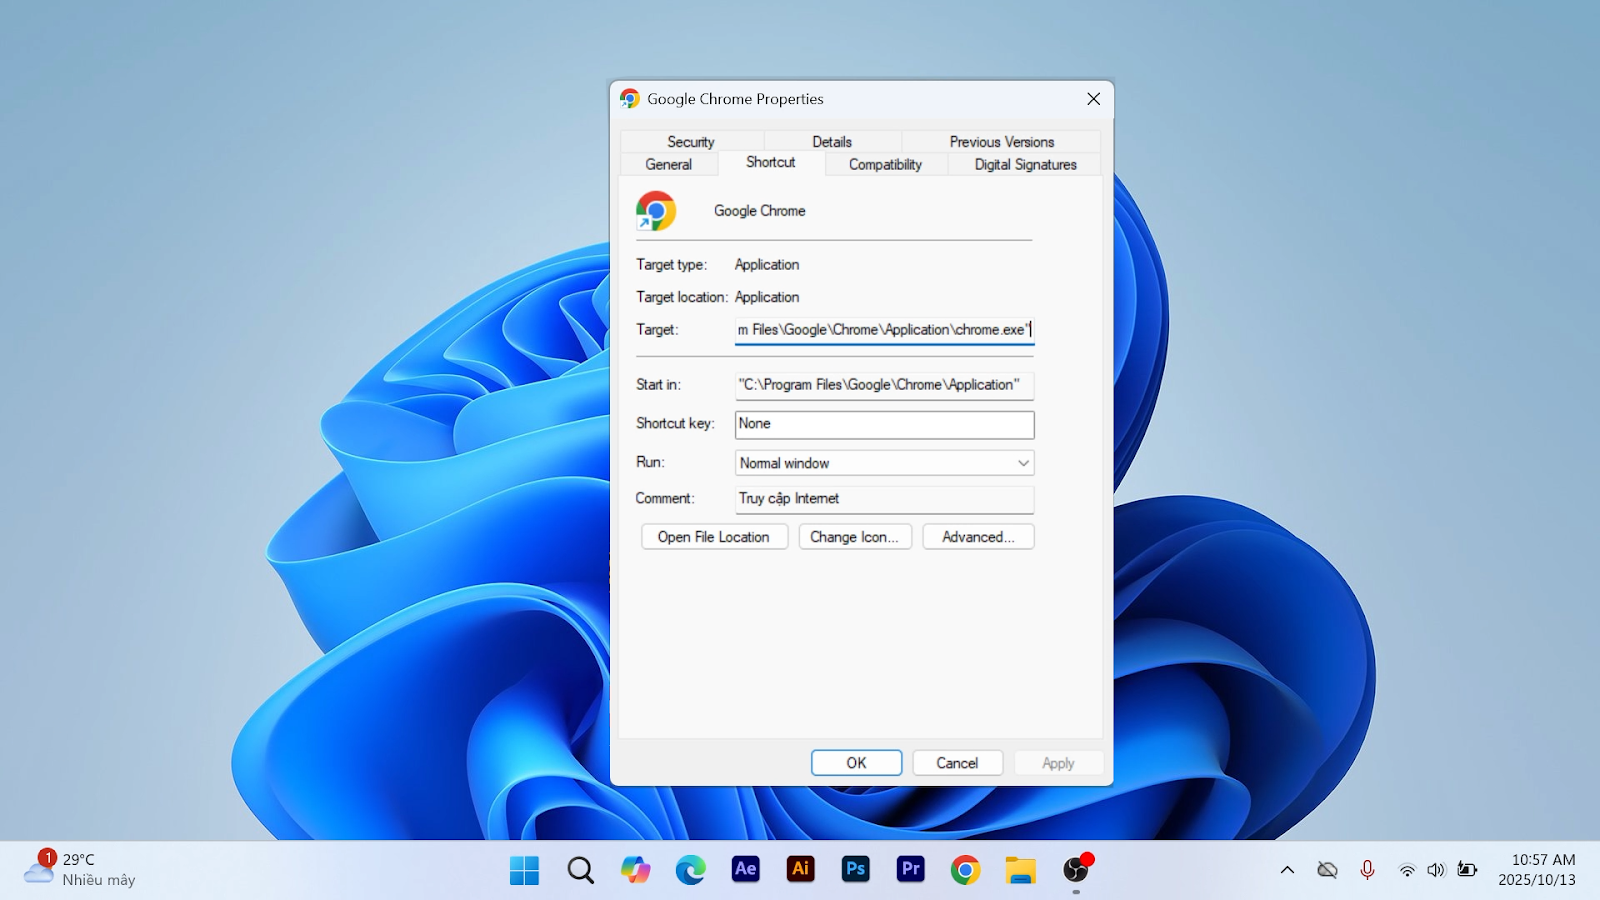The height and width of the screenshot is (900, 1600).
Task: Show hidden system tray icons chevron
Action: click(x=1287, y=870)
